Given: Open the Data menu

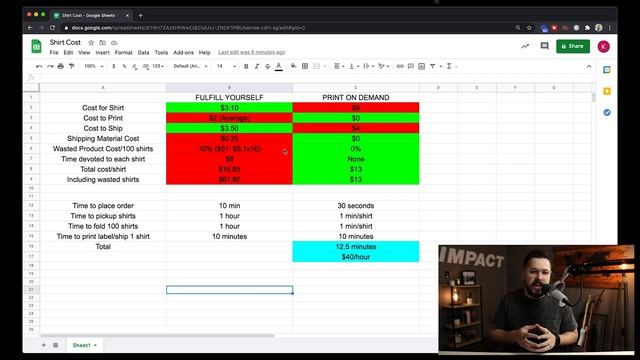Looking at the screenshot, I should [x=143, y=53].
